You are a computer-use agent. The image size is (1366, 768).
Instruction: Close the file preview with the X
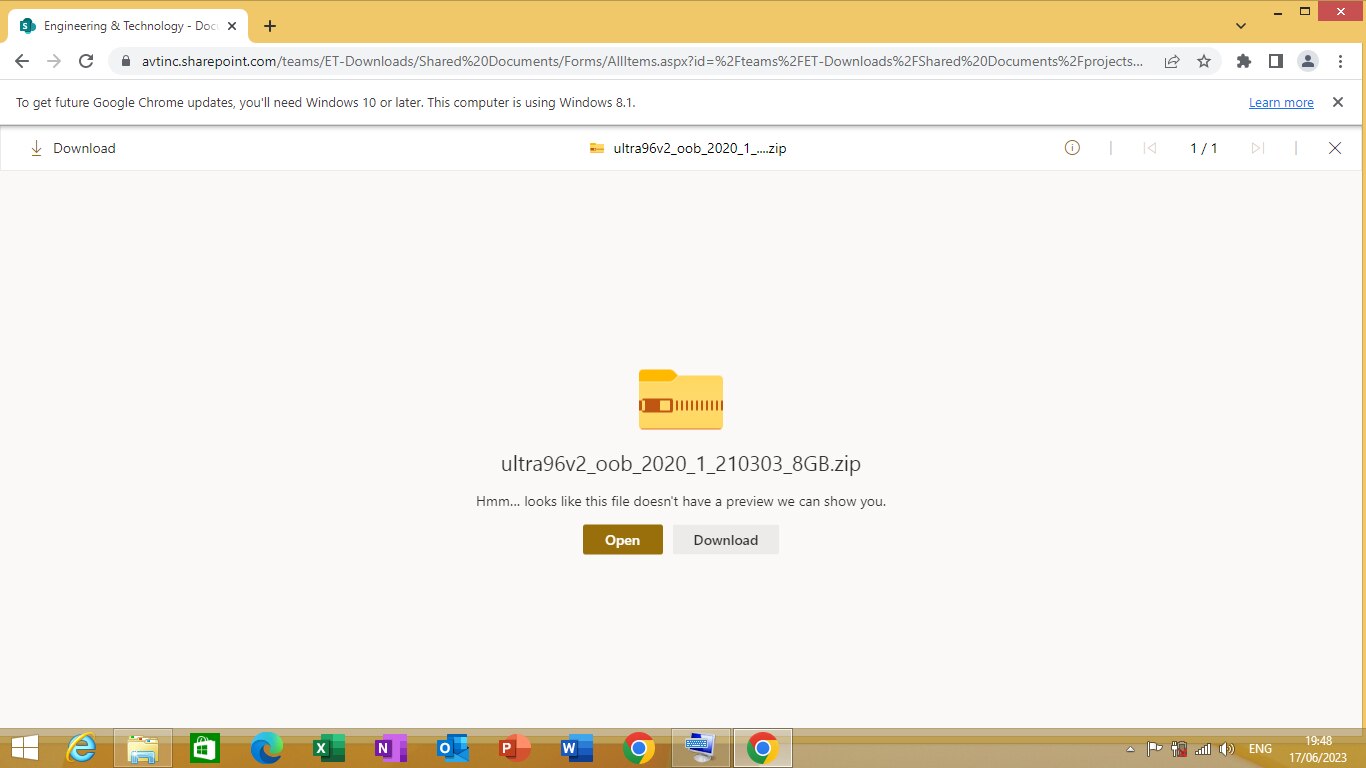pos(1334,148)
